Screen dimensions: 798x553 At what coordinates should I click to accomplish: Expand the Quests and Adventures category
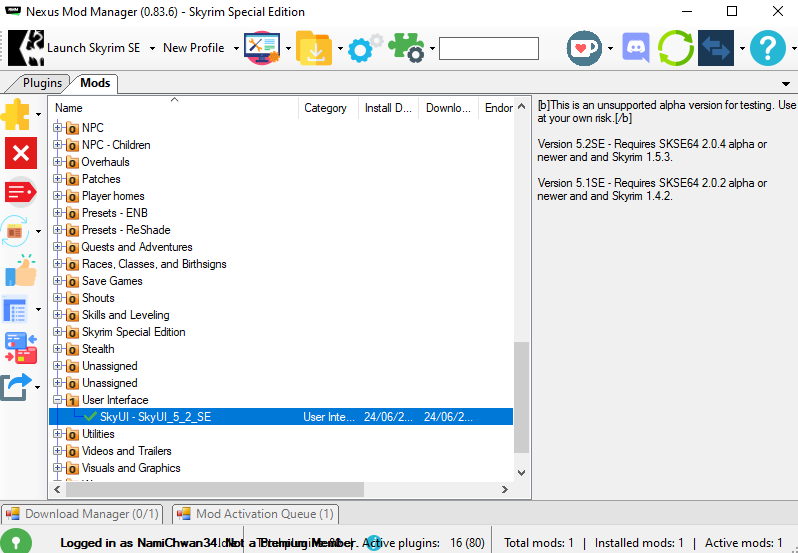pos(58,246)
